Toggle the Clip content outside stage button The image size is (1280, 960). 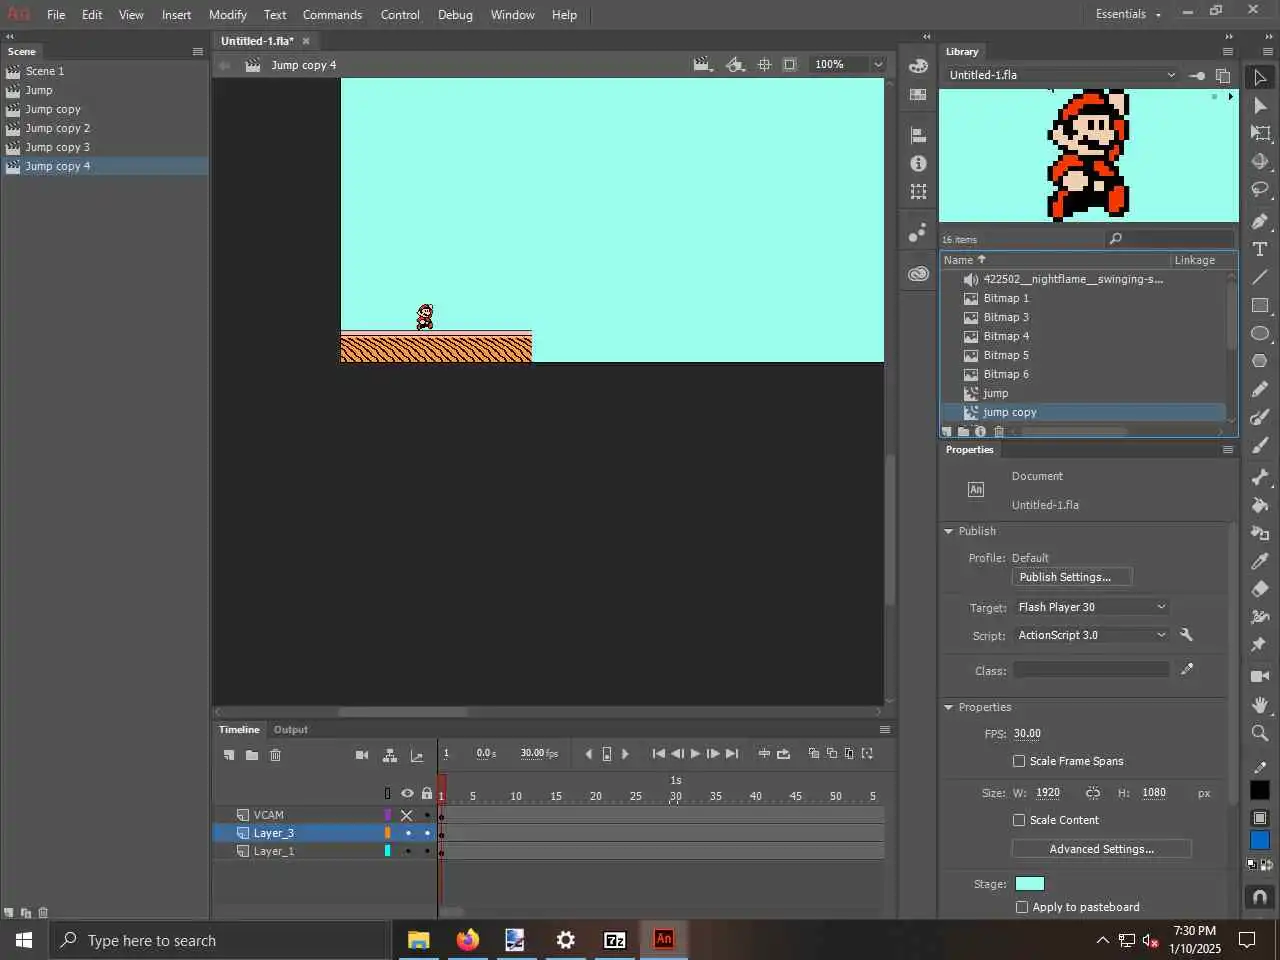click(x=790, y=65)
